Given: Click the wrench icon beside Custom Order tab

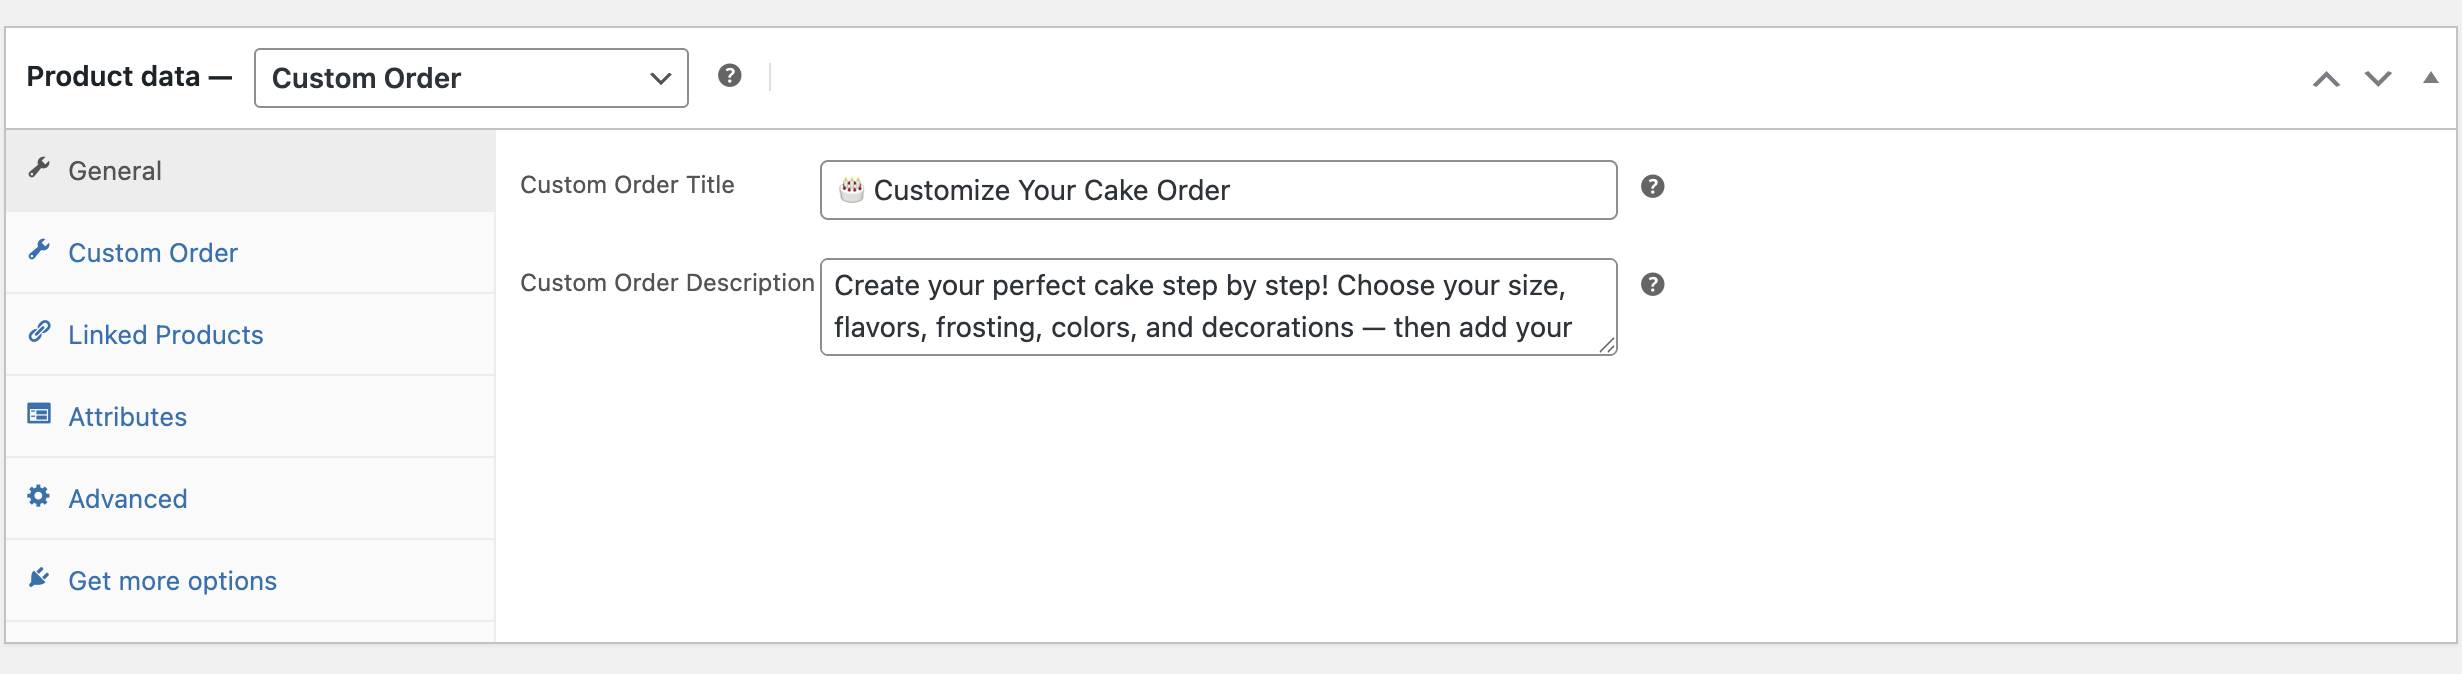Looking at the screenshot, I should coord(39,250).
